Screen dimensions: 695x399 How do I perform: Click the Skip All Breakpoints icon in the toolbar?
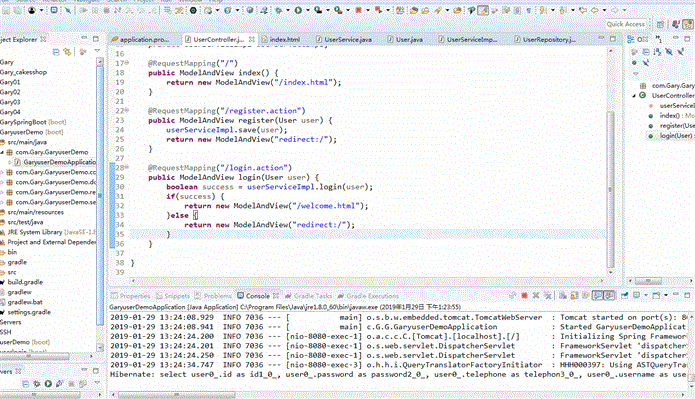(x=68, y=10)
